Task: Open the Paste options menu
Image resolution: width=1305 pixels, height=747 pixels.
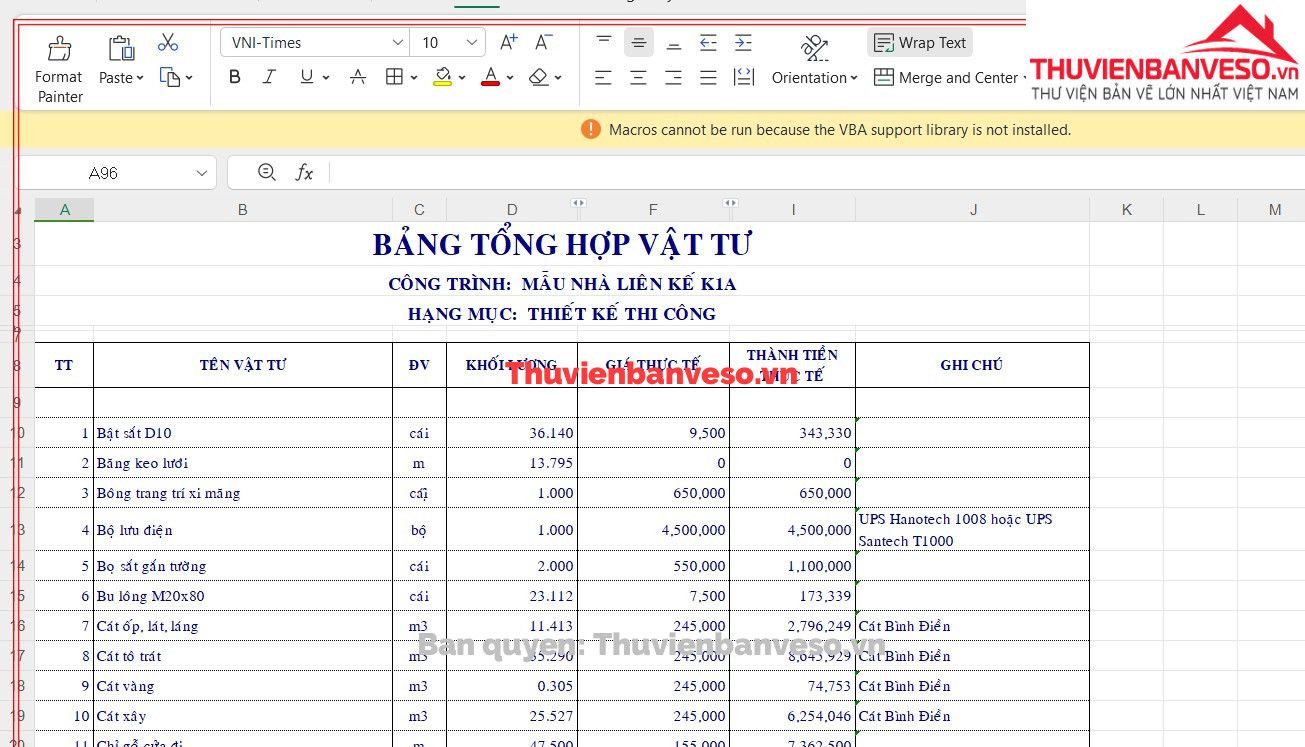Action: 122,77
